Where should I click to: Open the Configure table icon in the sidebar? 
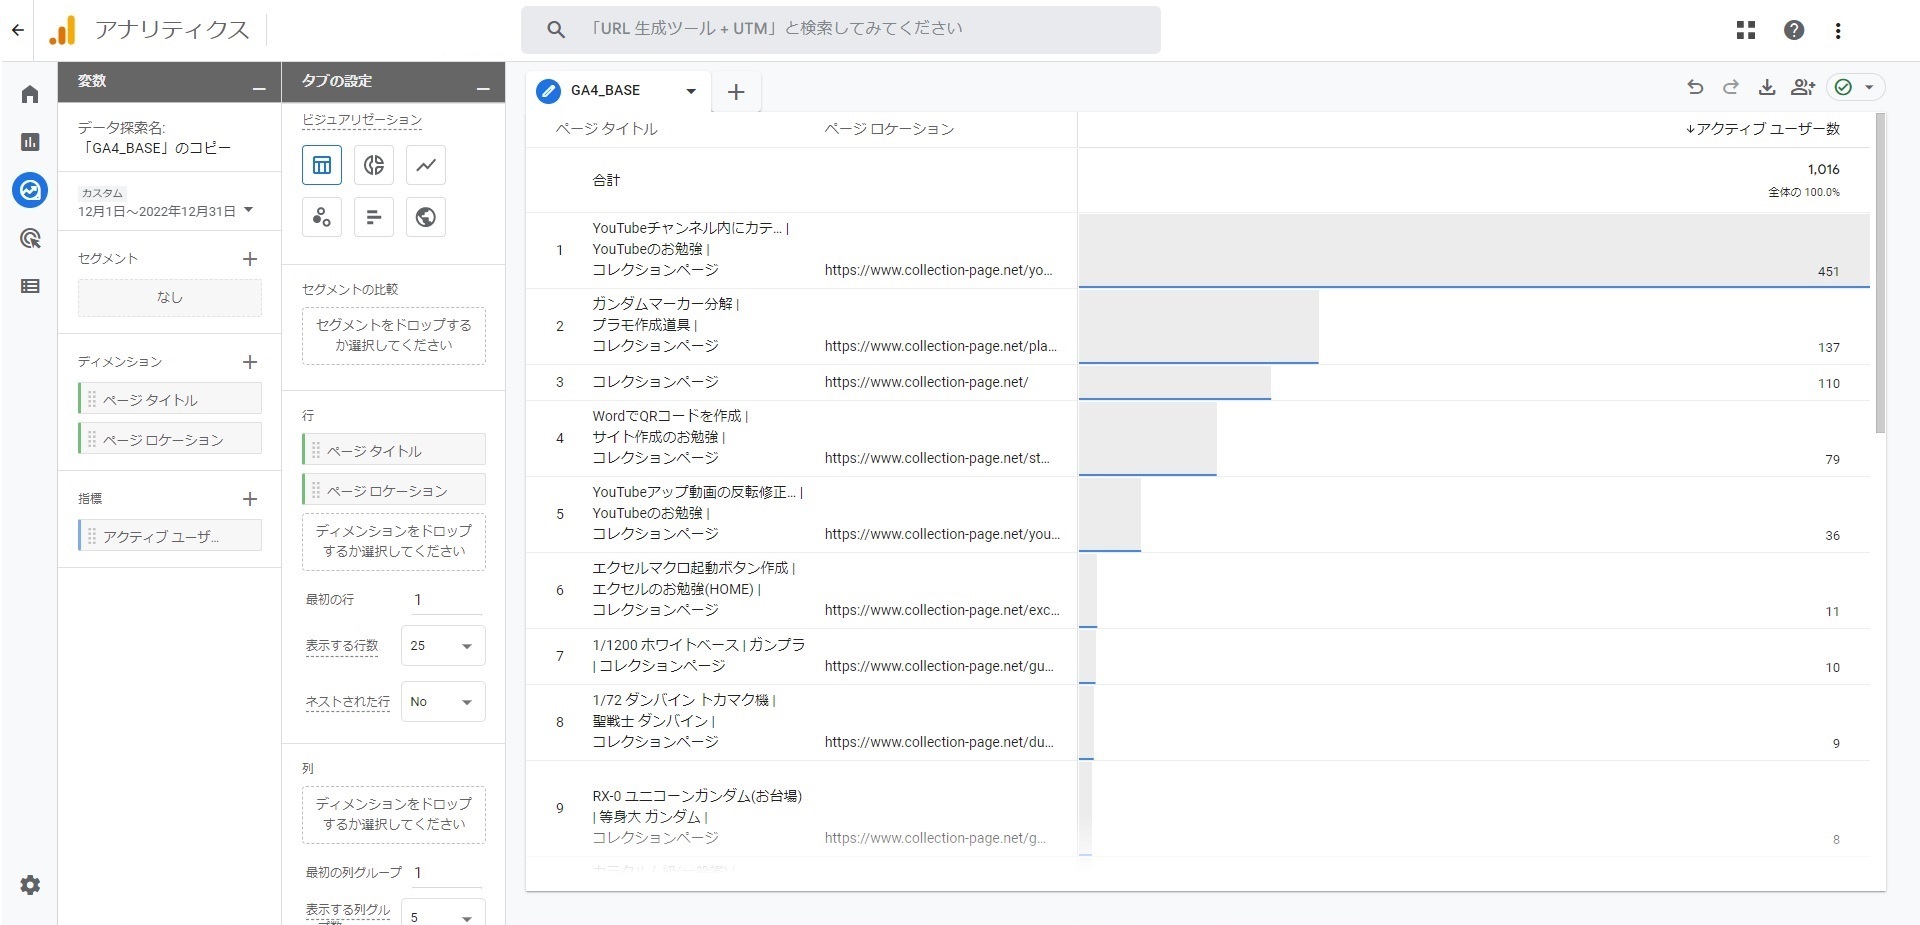tap(30, 286)
